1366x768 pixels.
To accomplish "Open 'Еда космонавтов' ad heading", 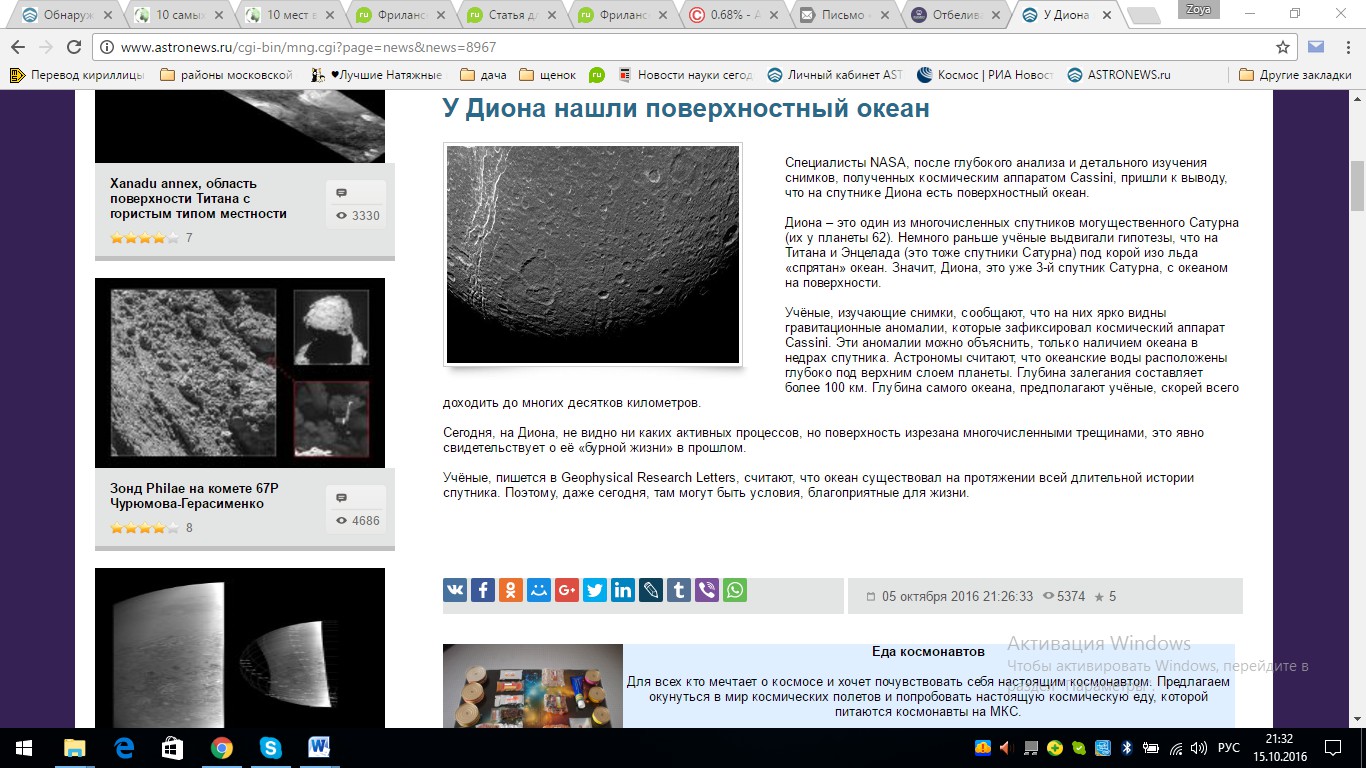I will [928, 651].
